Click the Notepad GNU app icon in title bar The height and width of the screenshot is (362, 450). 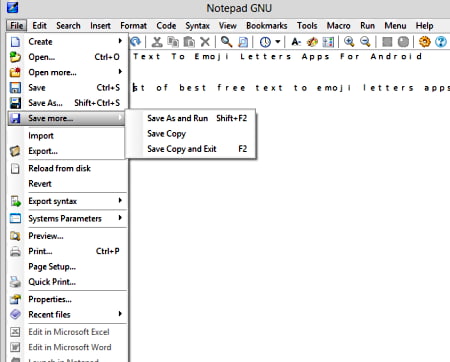click(12, 7)
